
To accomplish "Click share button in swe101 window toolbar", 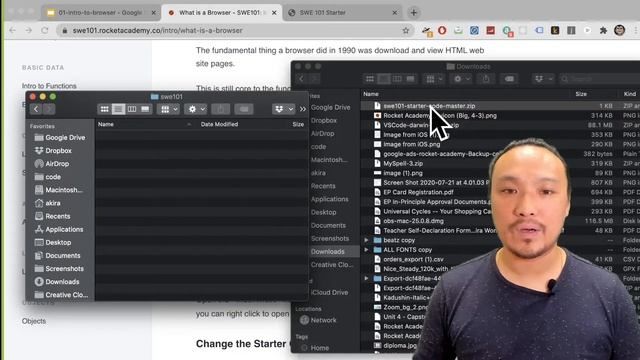I will 220,109.
